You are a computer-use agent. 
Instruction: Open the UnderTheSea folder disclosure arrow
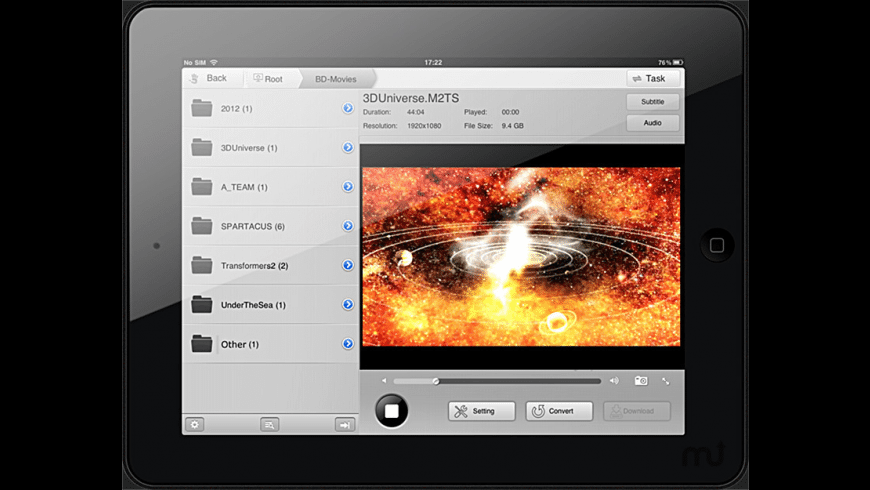click(348, 305)
